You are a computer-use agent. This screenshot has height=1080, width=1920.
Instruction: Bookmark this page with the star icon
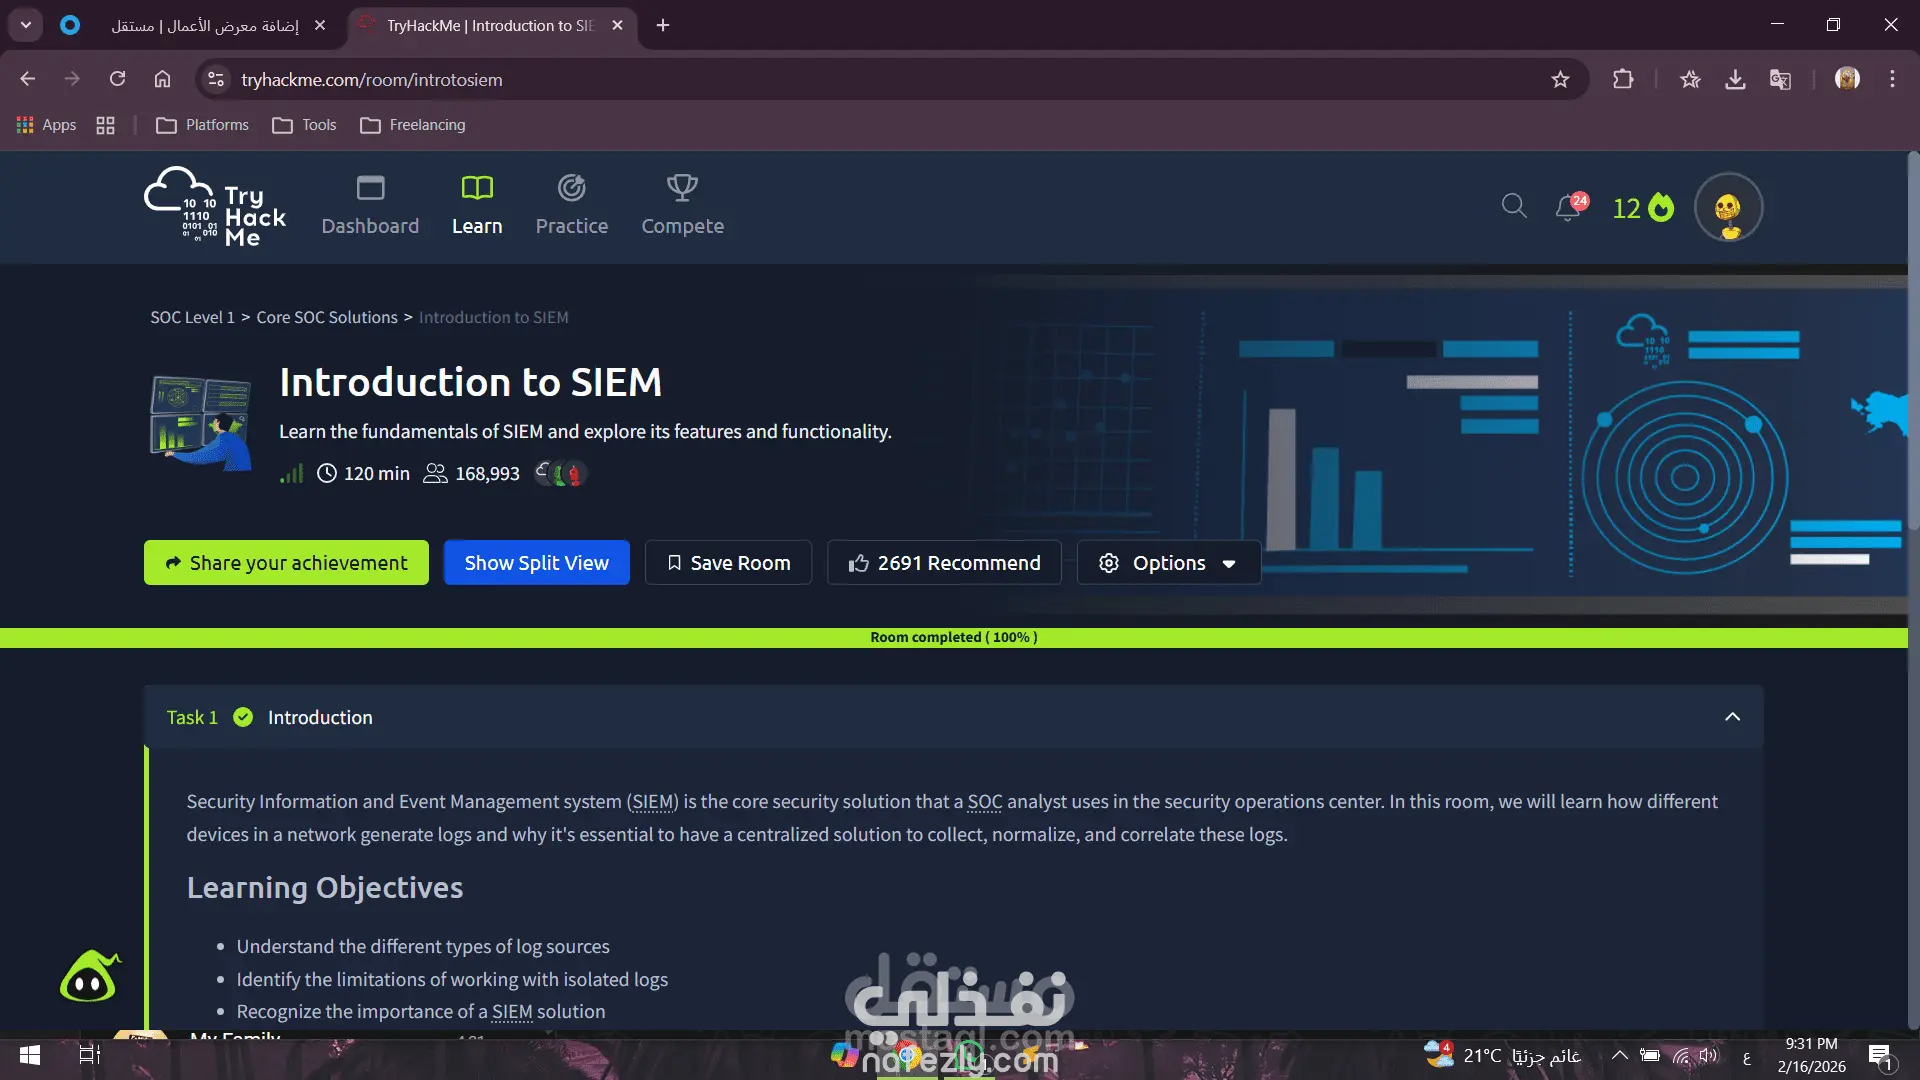click(1560, 79)
